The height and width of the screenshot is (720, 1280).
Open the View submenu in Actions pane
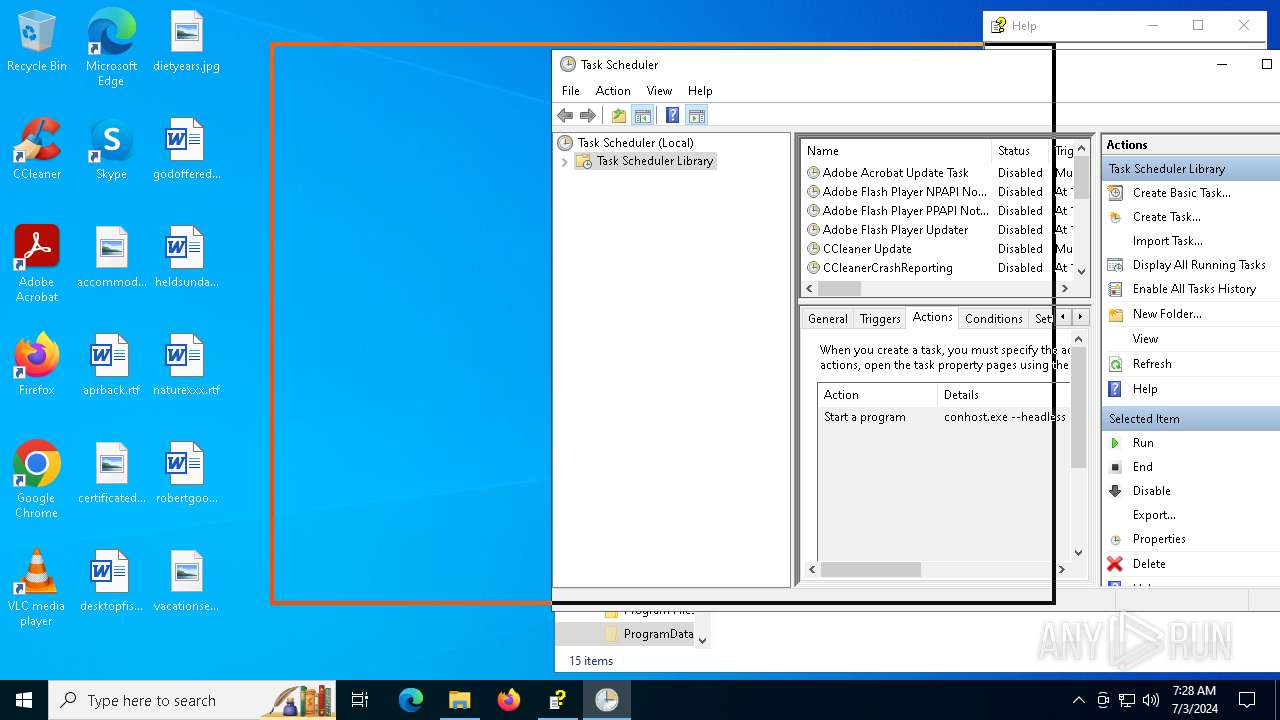tap(1145, 339)
